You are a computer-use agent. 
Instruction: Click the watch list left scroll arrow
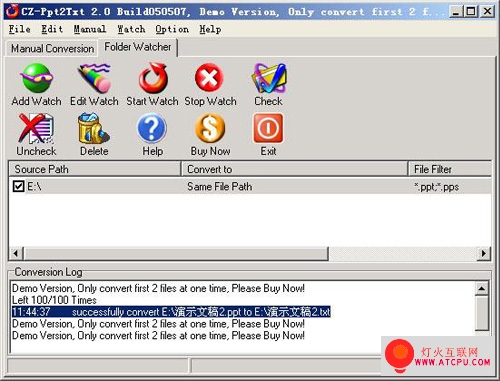[15, 254]
